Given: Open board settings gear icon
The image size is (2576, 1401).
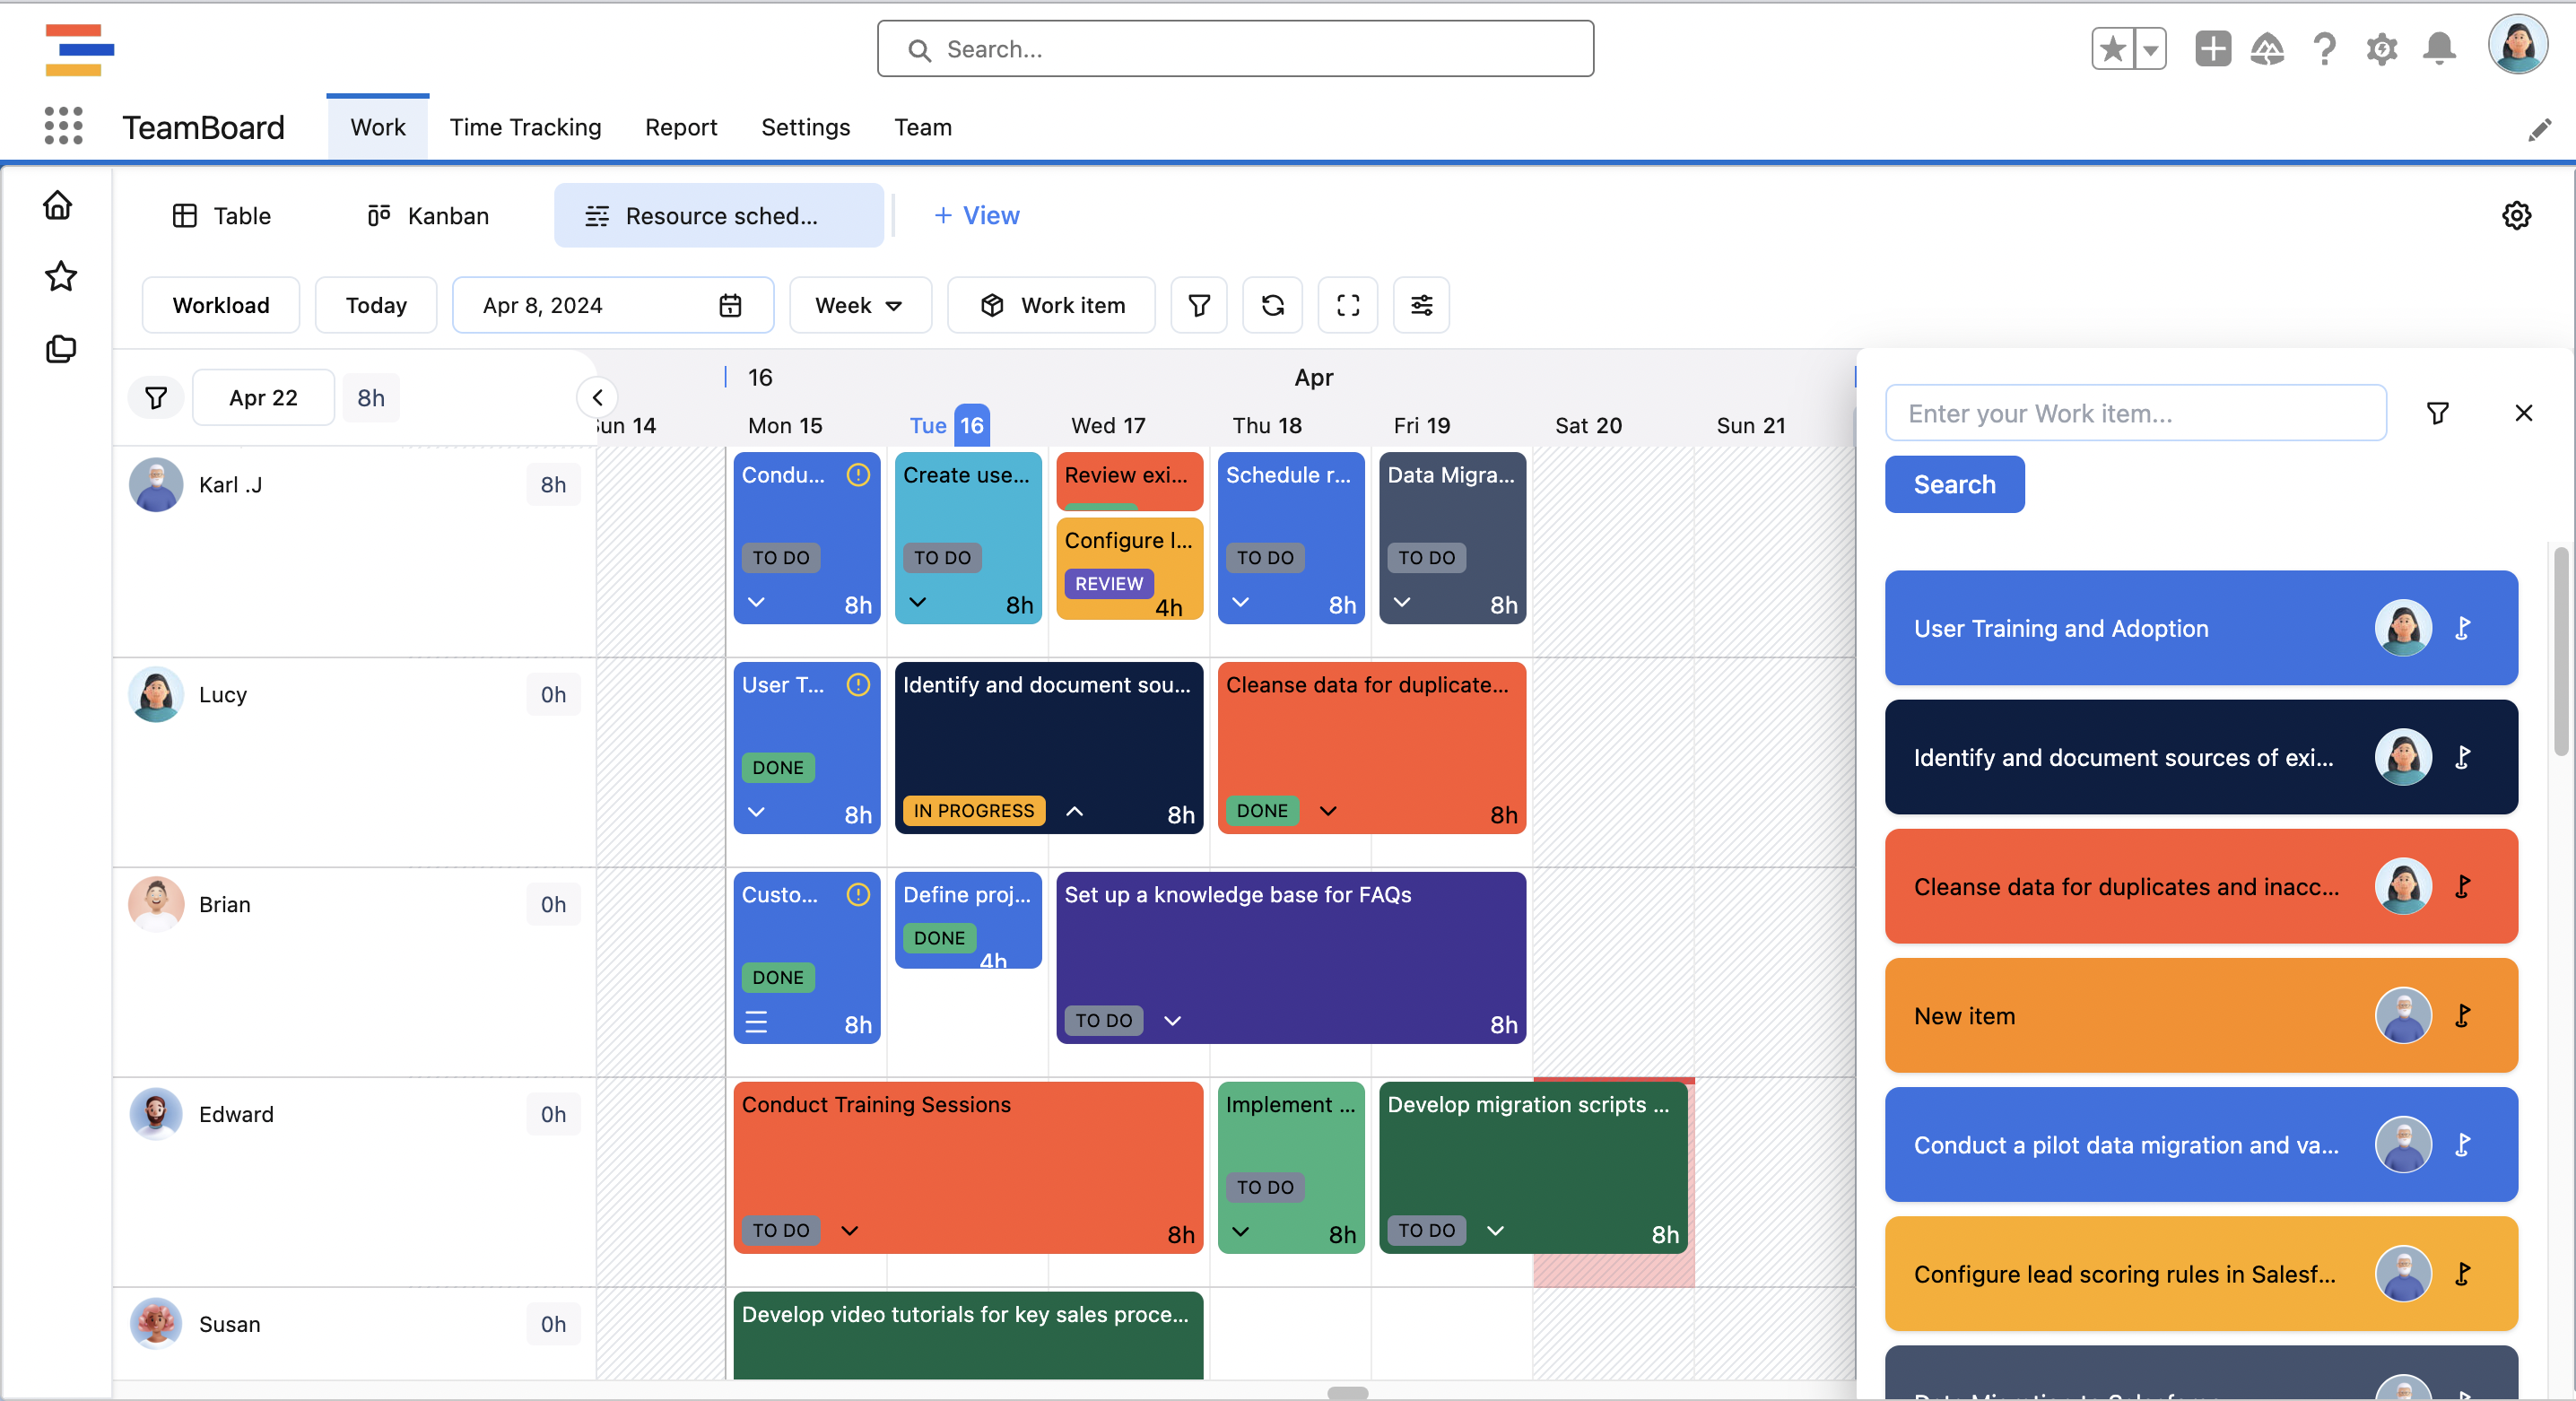Looking at the screenshot, I should point(2516,216).
